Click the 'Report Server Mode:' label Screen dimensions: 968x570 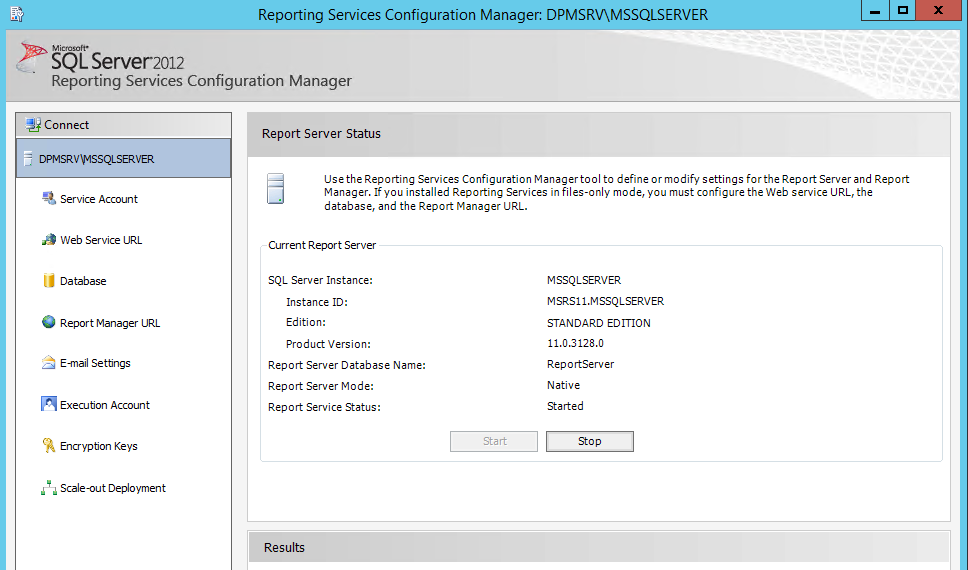point(320,386)
